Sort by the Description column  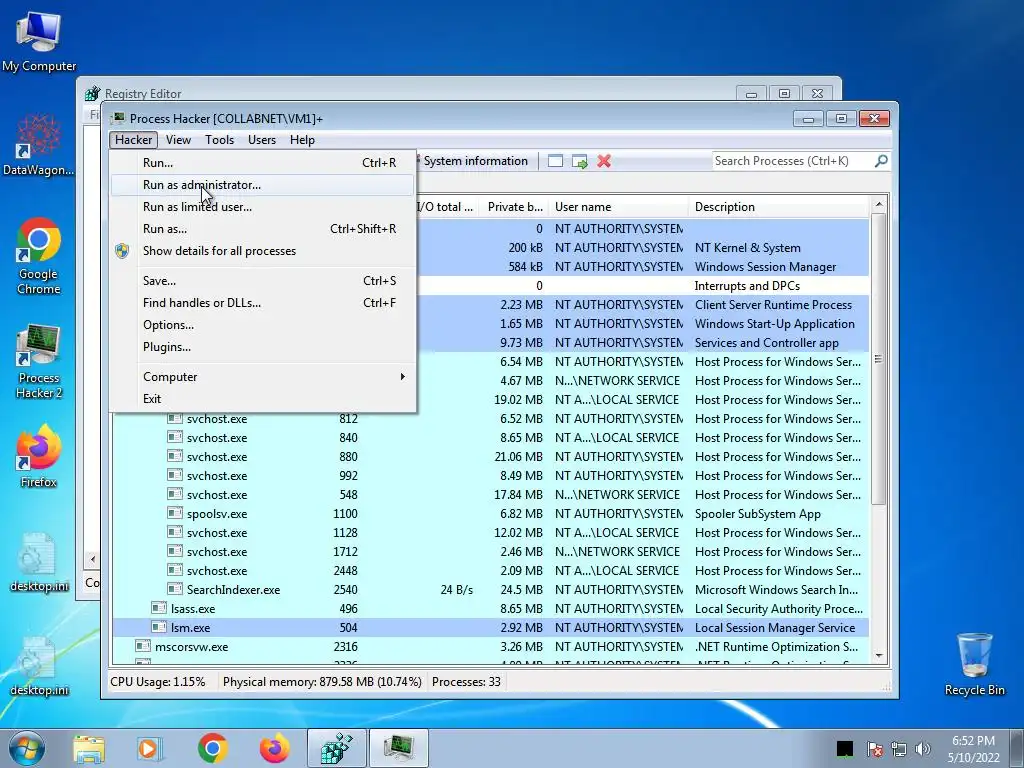coord(778,207)
